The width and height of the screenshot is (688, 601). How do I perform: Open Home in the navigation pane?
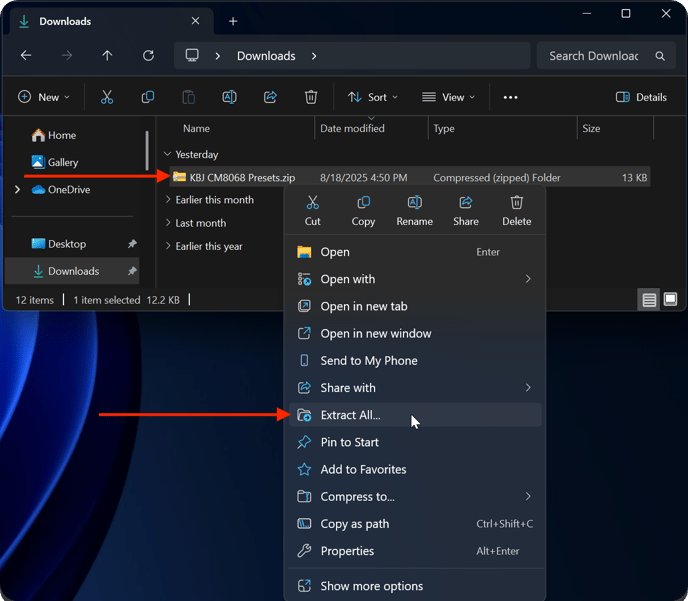tap(54, 135)
